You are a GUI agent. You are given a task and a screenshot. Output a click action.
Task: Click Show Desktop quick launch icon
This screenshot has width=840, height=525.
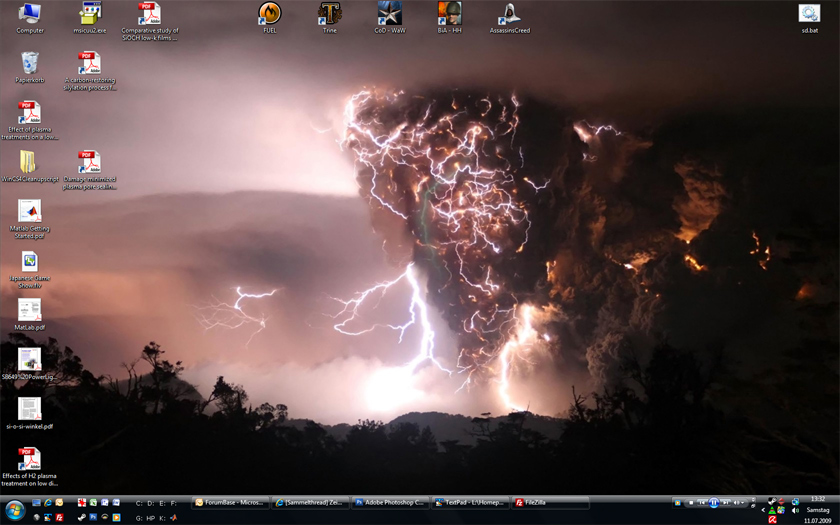tap(36, 502)
